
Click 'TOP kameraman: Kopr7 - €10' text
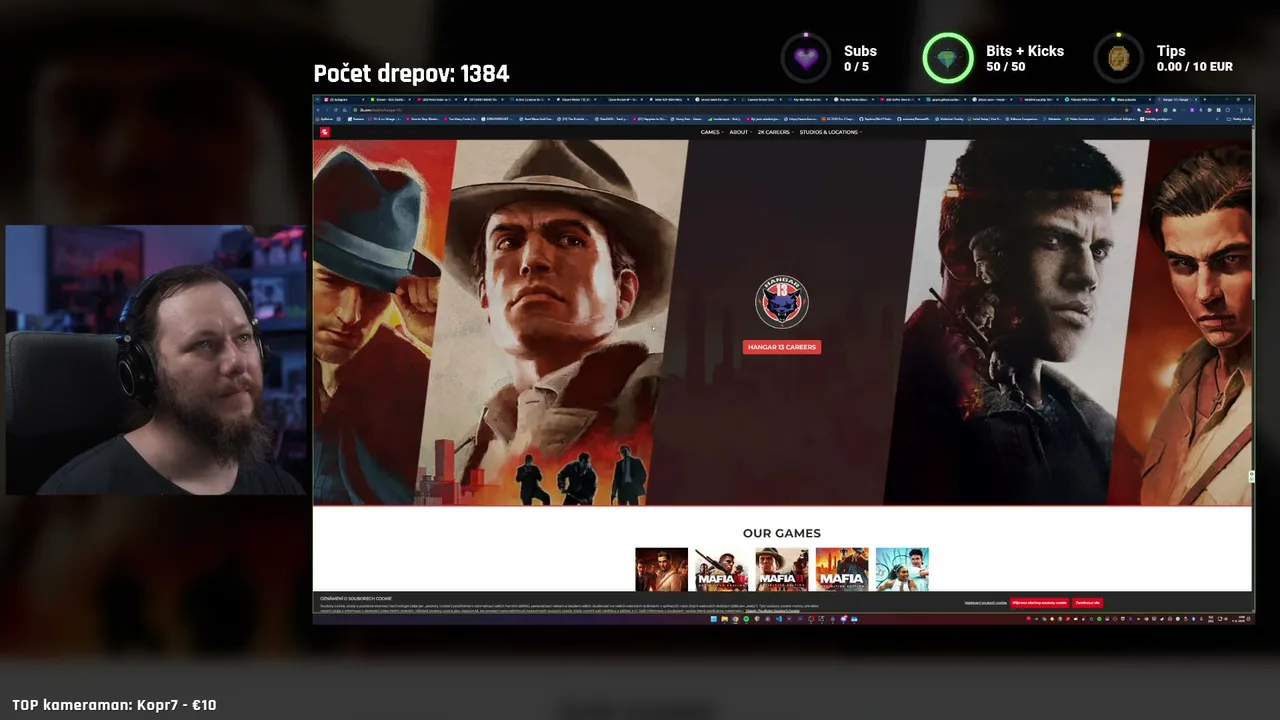coord(114,705)
